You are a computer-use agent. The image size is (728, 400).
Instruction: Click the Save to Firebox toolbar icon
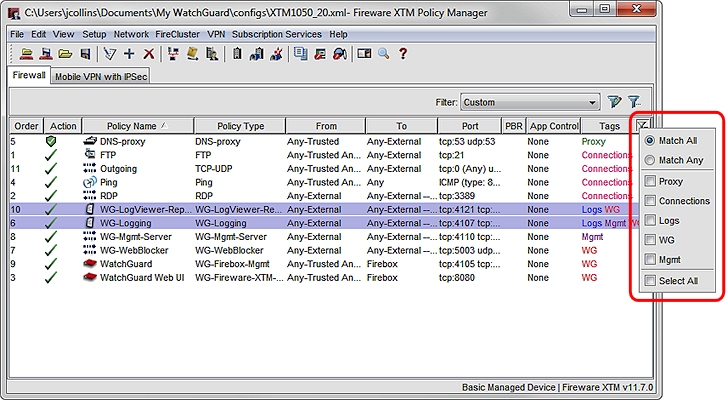tap(46, 54)
